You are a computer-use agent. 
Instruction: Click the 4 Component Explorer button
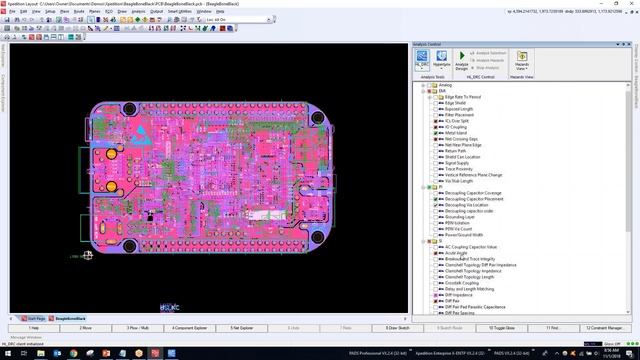[190, 328]
